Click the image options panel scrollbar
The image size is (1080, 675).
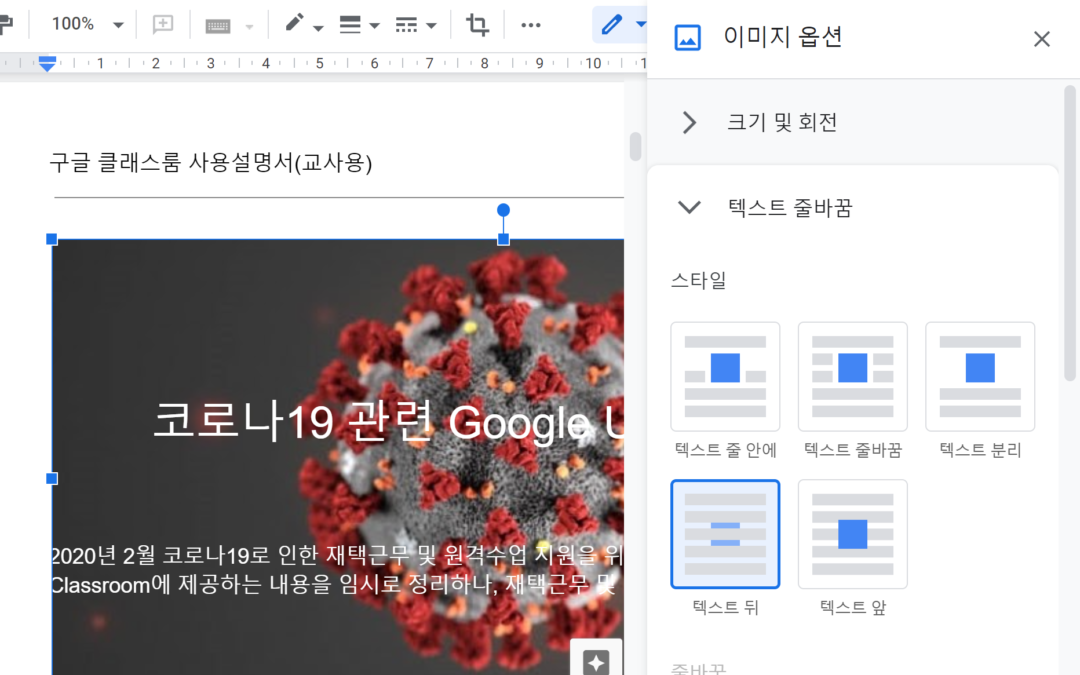pyautogui.click(x=1070, y=233)
